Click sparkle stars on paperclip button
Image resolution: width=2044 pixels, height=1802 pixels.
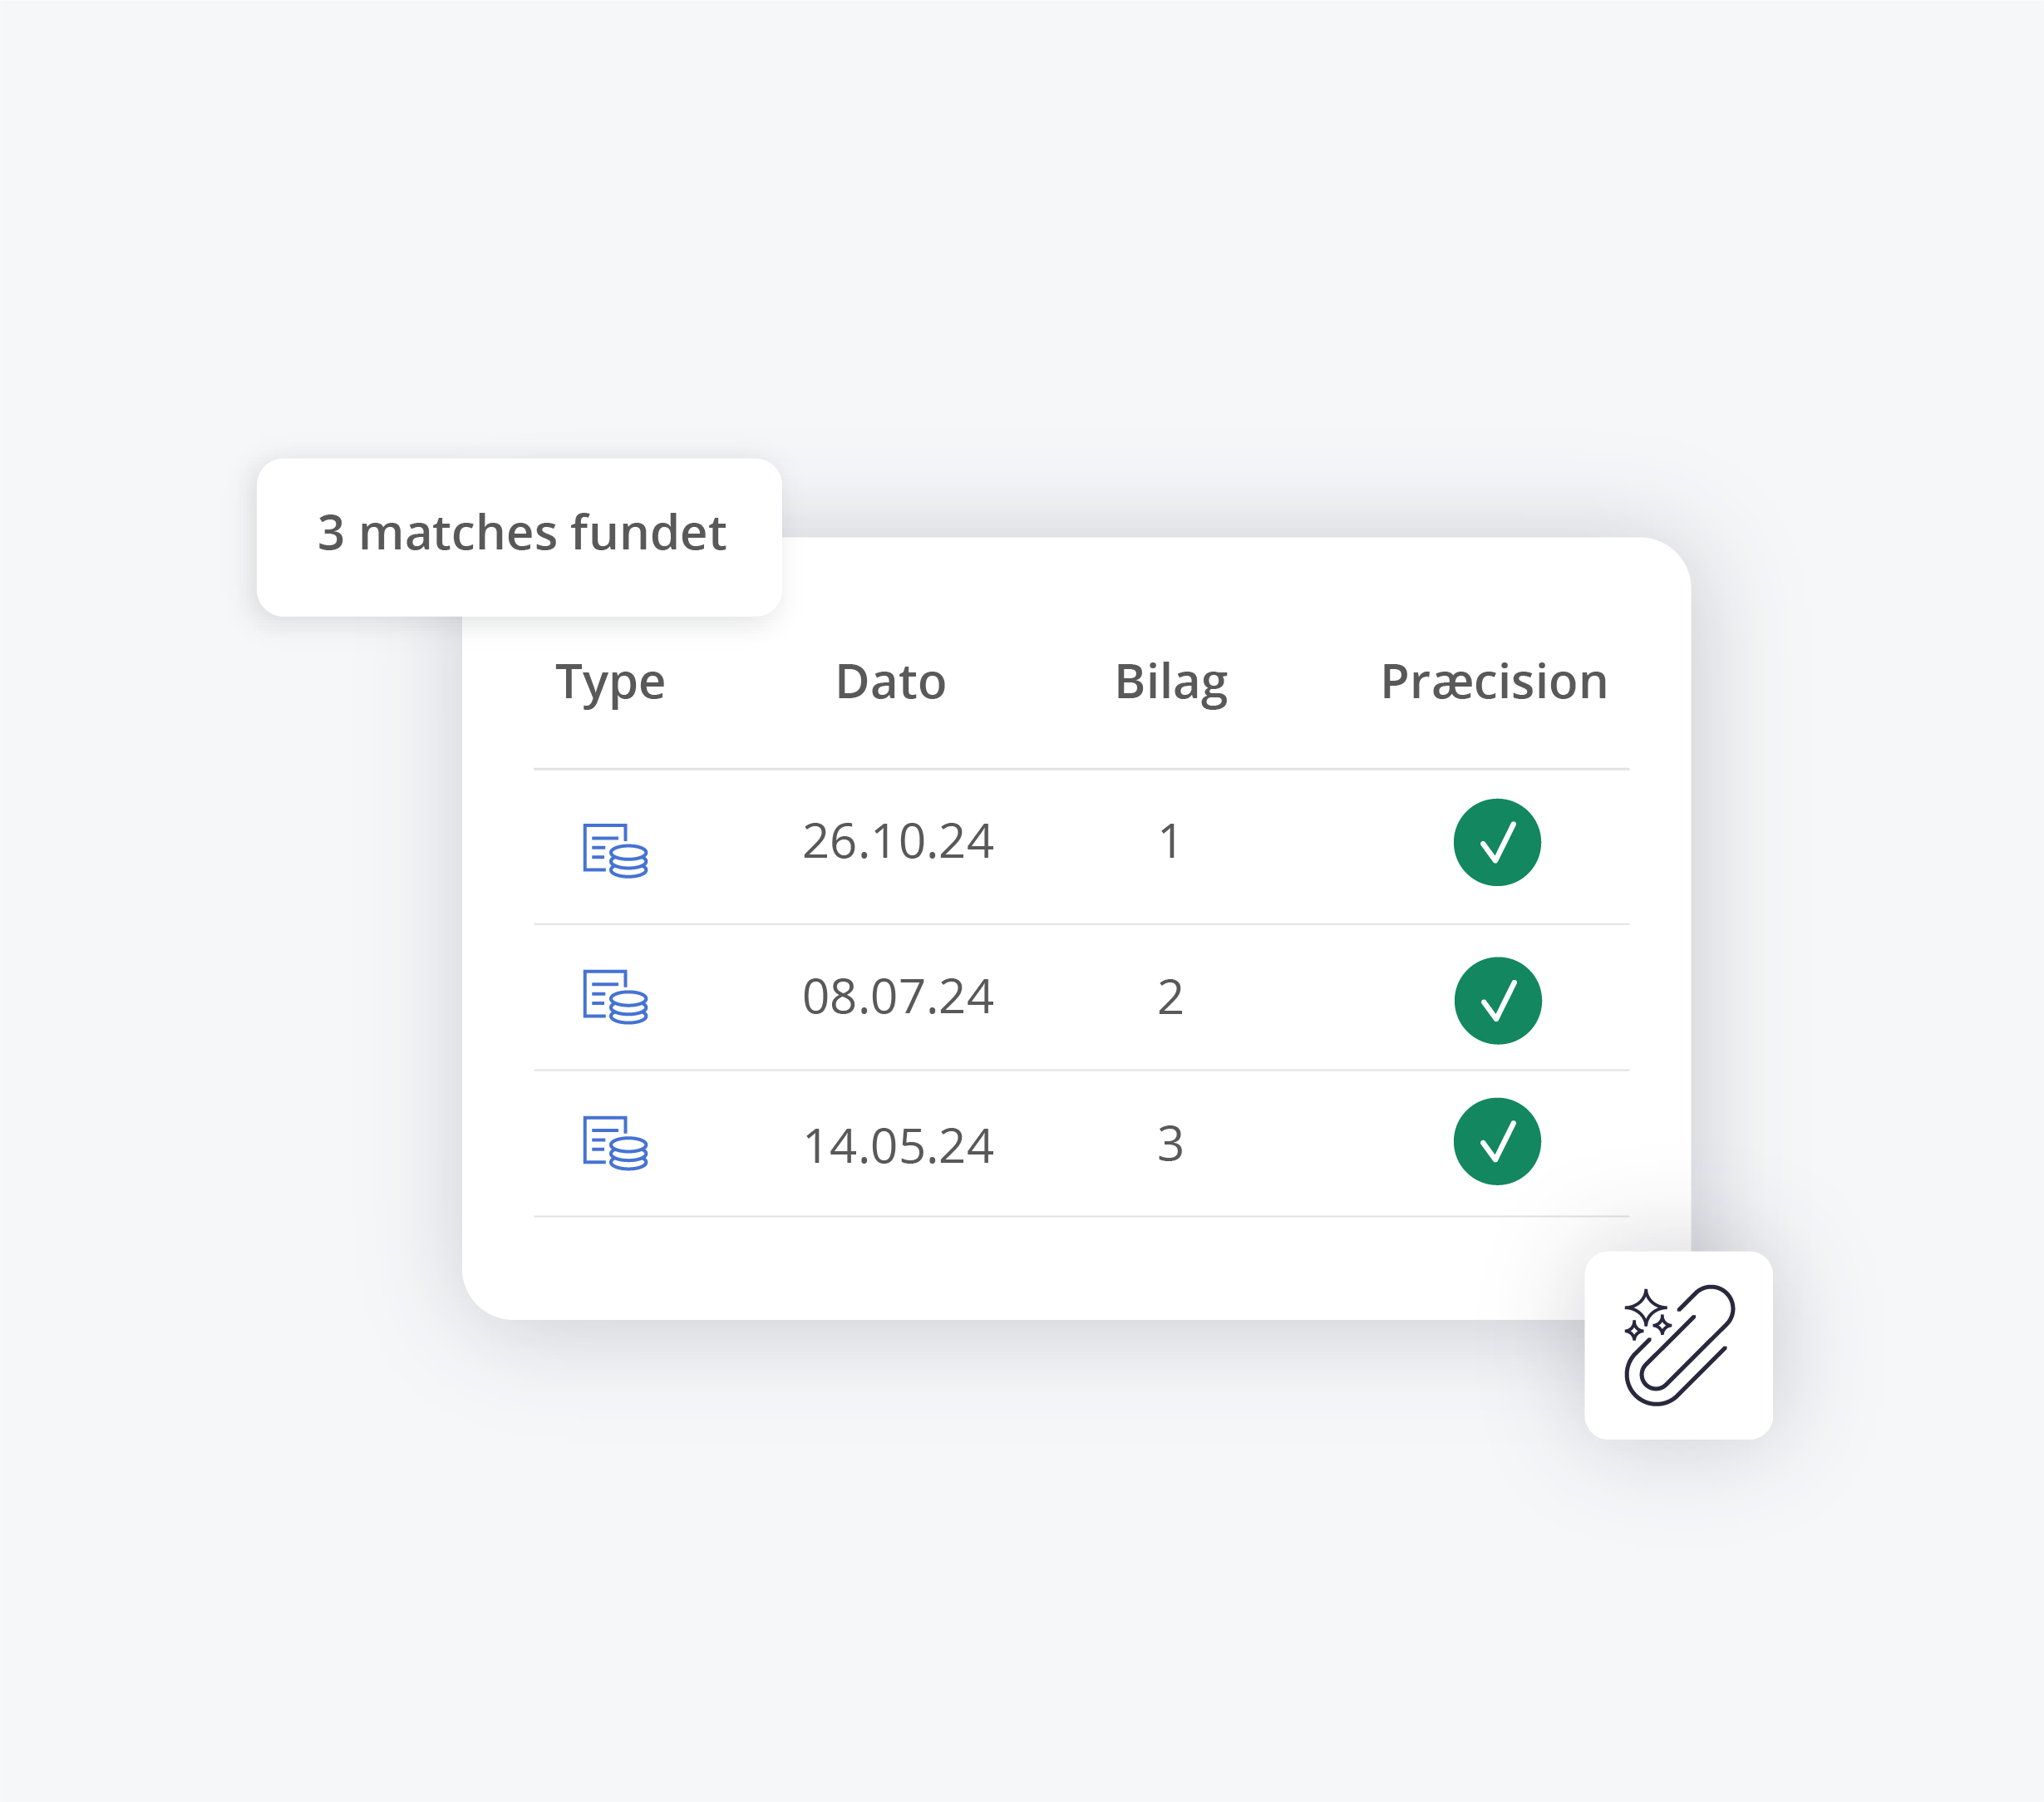(1647, 1314)
